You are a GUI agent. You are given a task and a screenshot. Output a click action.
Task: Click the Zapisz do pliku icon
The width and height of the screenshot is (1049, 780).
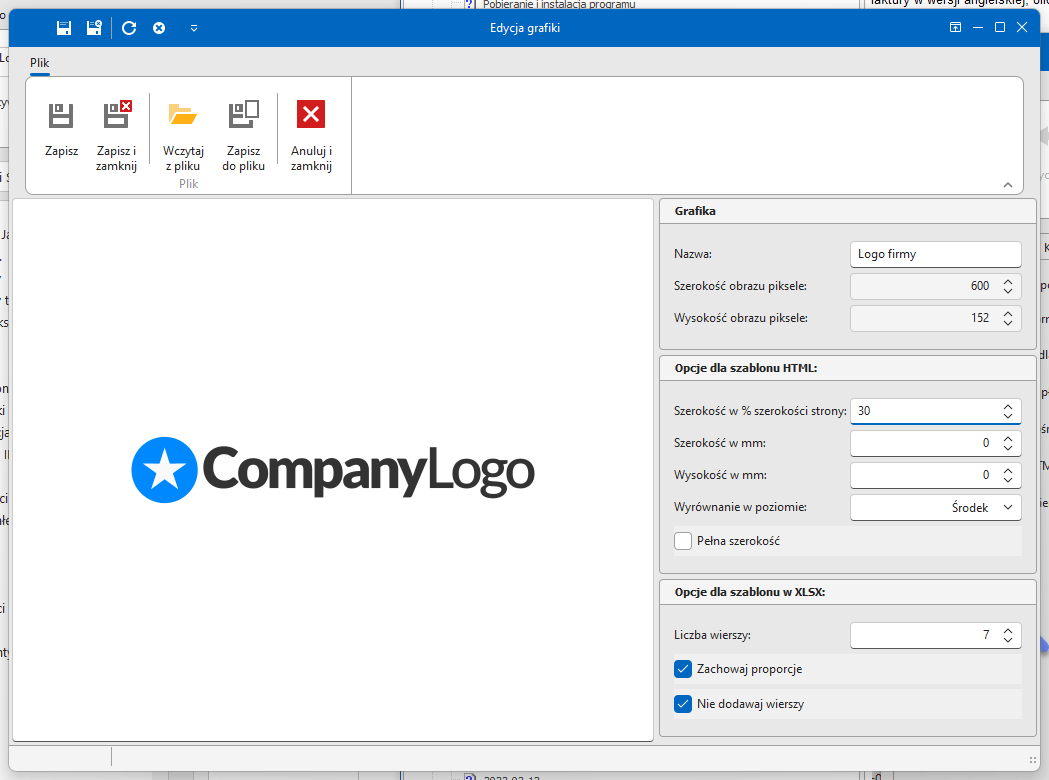point(243,116)
